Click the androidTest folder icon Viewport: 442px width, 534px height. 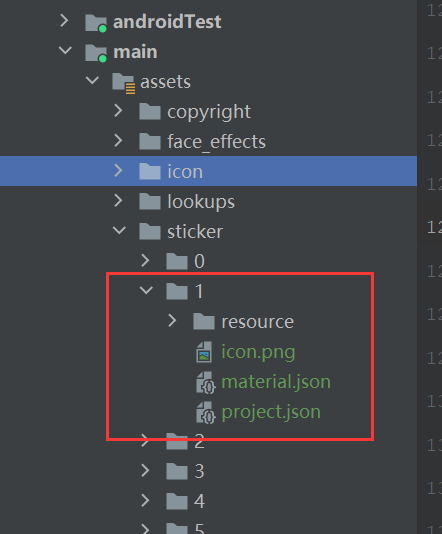coord(96,23)
